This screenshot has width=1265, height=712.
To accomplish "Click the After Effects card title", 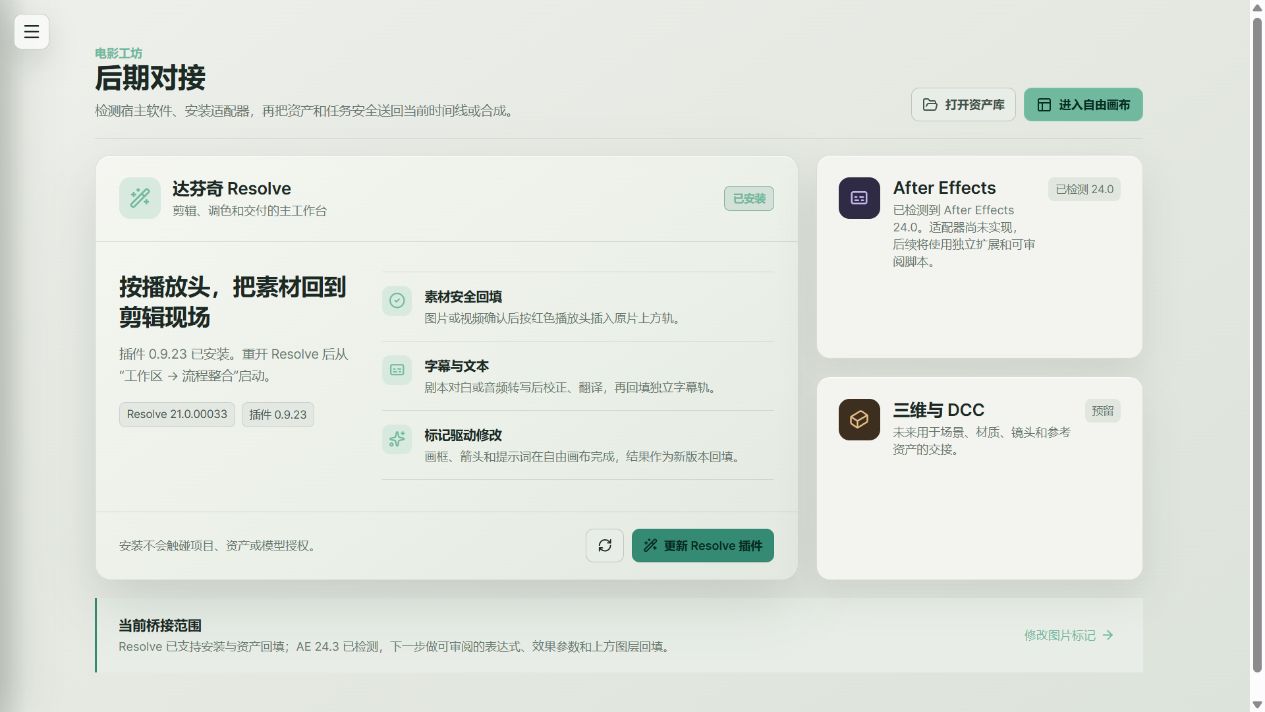I will point(944,188).
